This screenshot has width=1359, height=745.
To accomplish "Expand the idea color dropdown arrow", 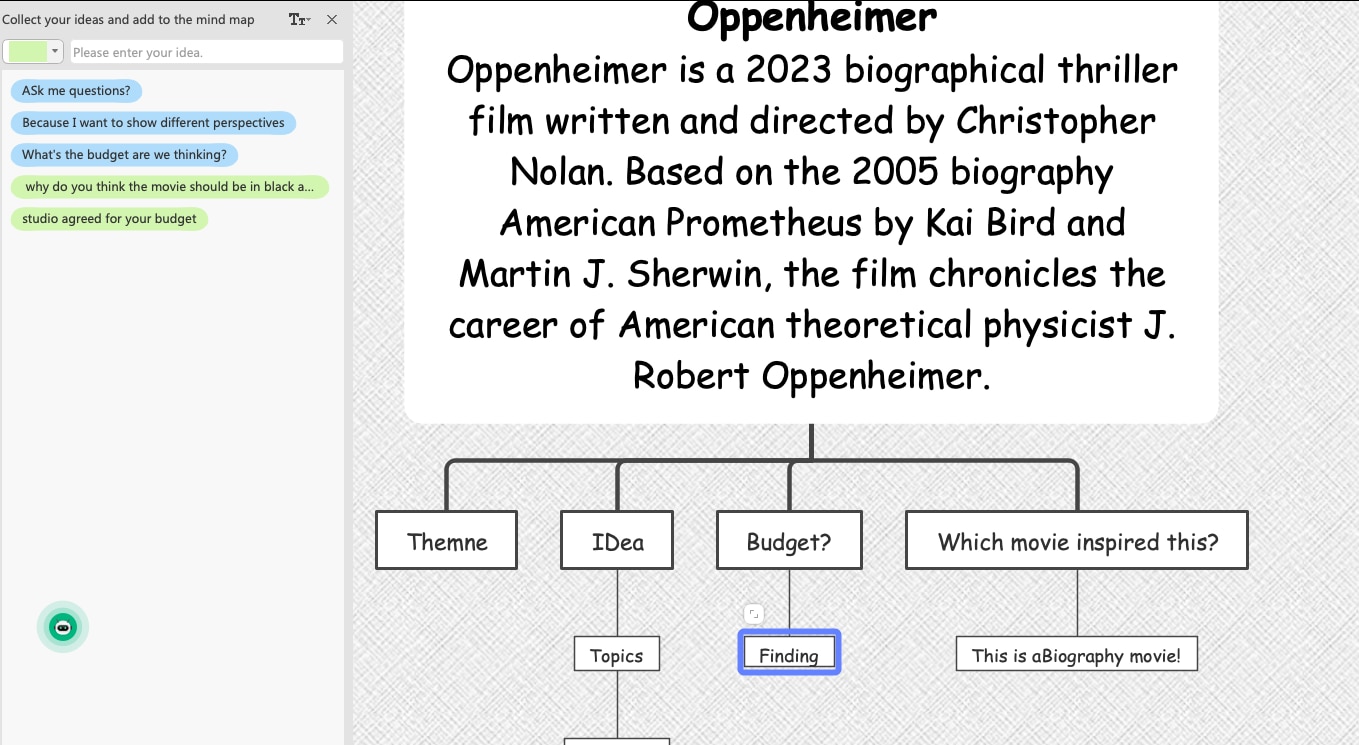I will pos(55,52).
